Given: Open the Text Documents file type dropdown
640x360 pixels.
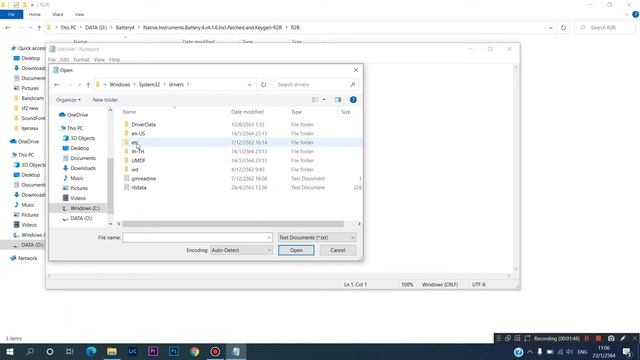Looking at the screenshot, I should point(317,238).
